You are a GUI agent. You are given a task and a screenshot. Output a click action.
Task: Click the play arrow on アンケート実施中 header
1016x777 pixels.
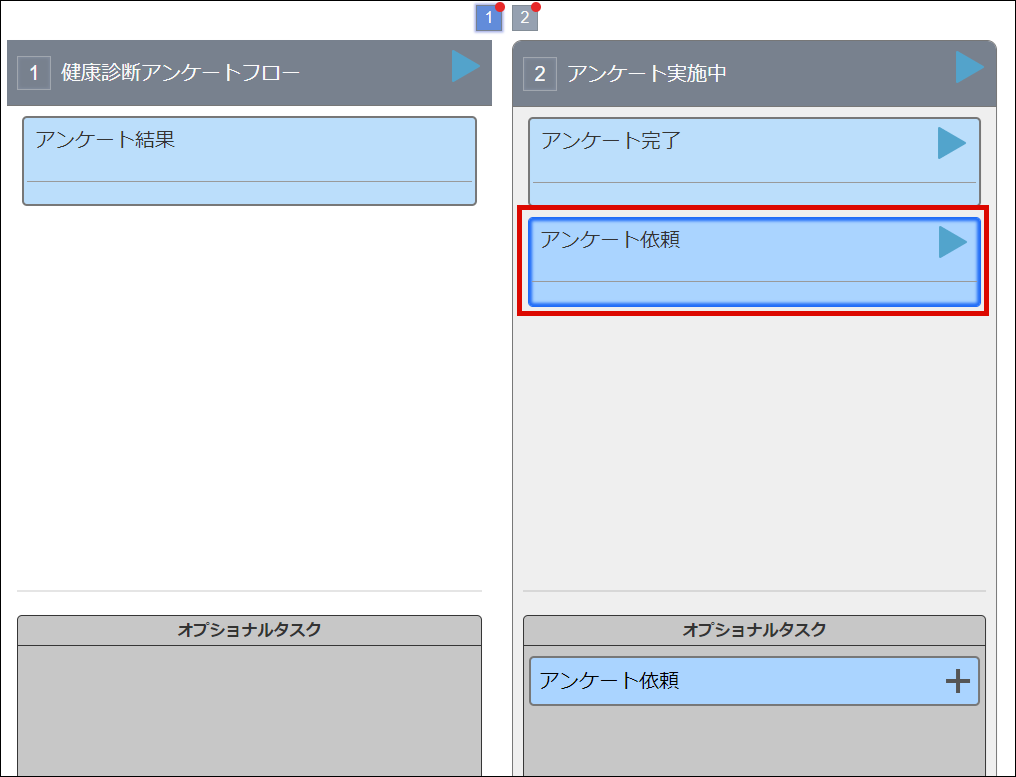click(x=968, y=67)
